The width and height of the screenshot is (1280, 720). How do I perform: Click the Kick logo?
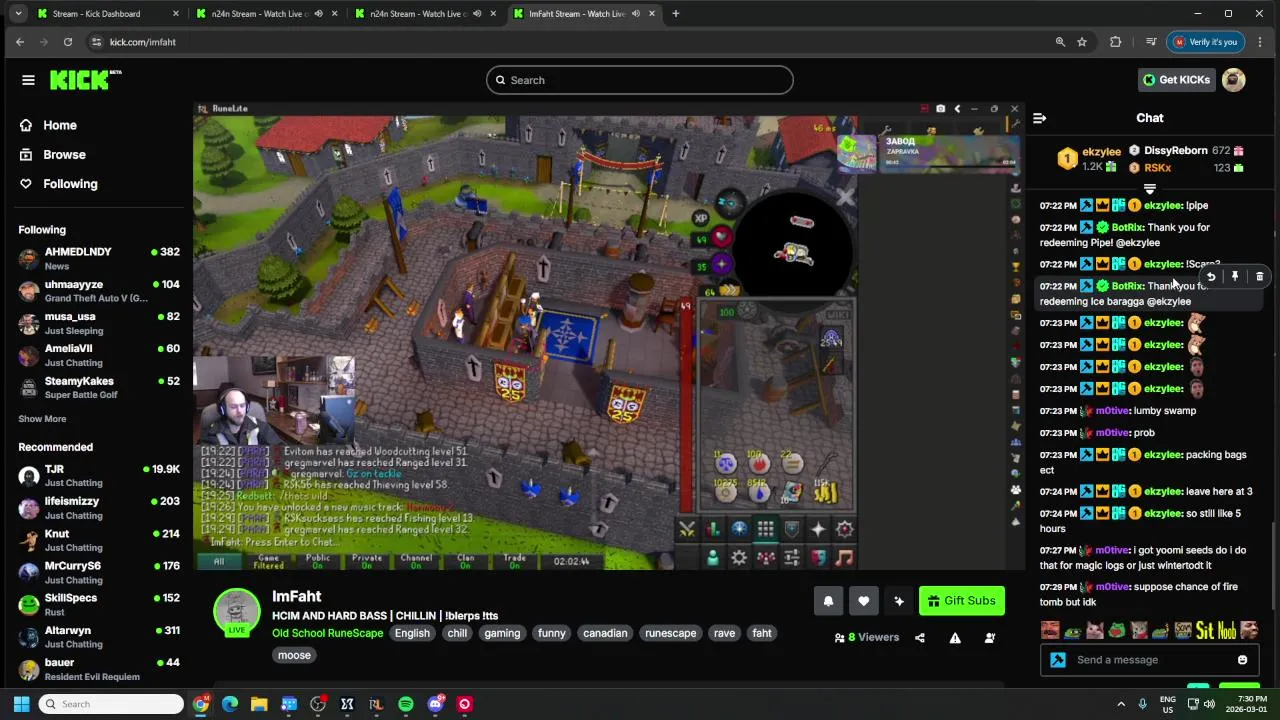pyautogui.click(x=85, y=80)
